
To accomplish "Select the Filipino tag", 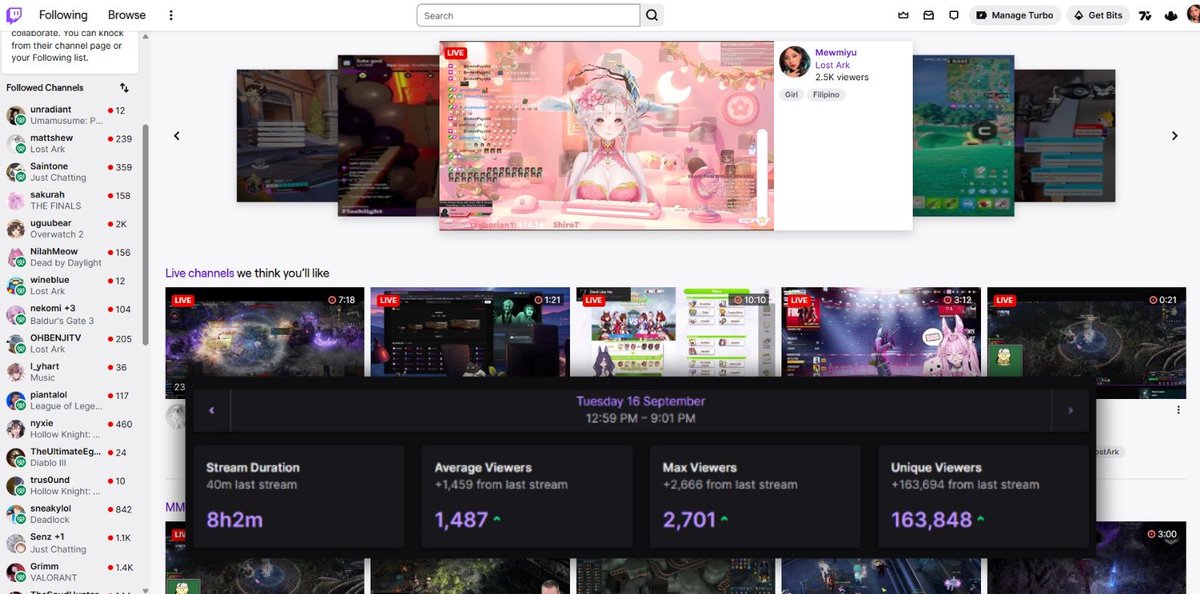I will tap(827, 95).
